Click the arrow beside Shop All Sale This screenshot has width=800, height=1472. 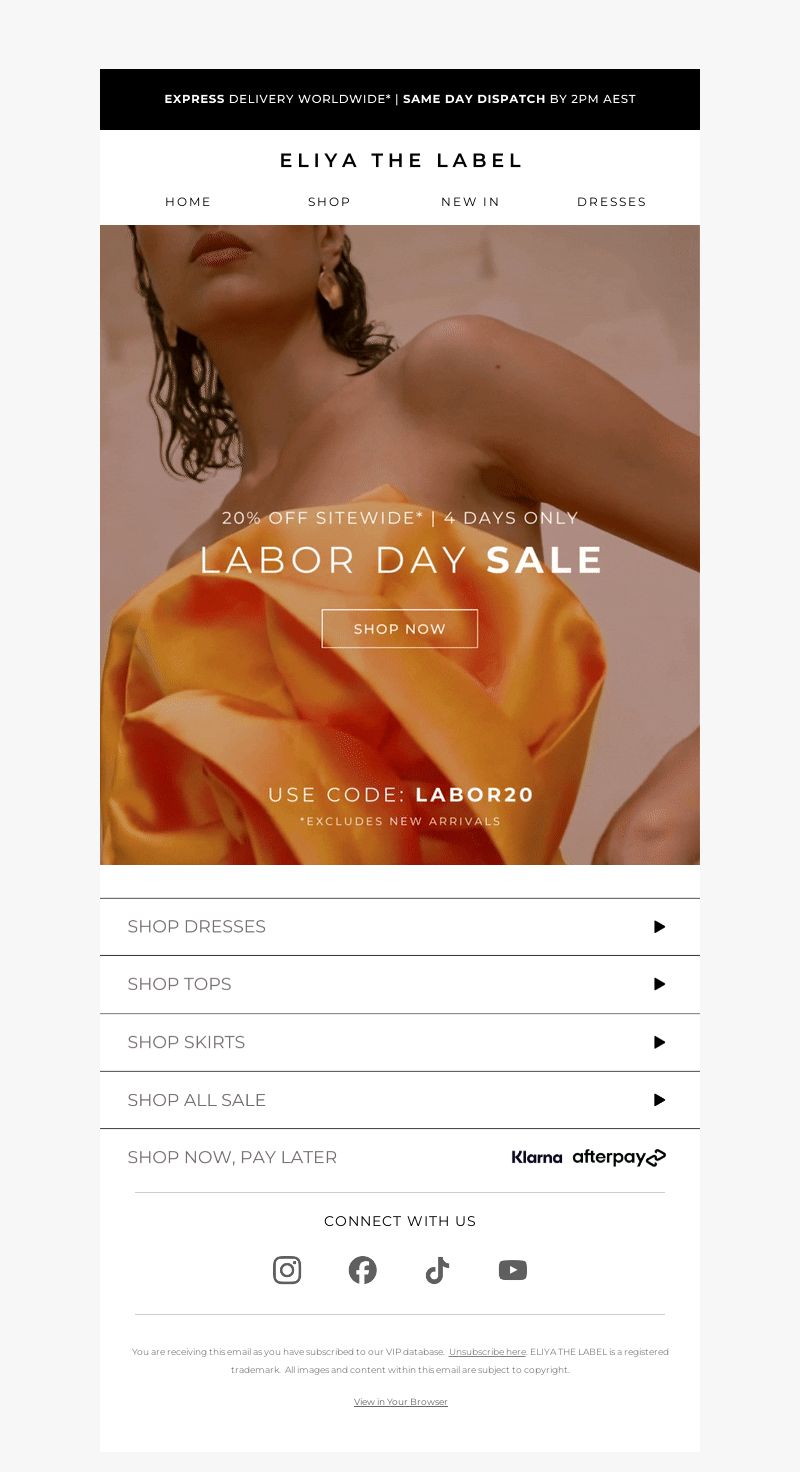coord(659,1100)
